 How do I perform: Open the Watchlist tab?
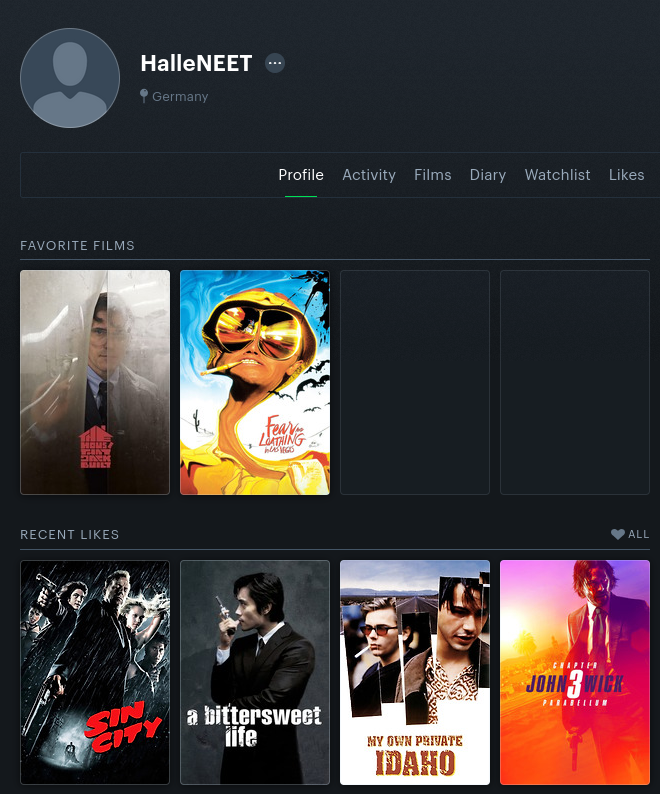557,175
